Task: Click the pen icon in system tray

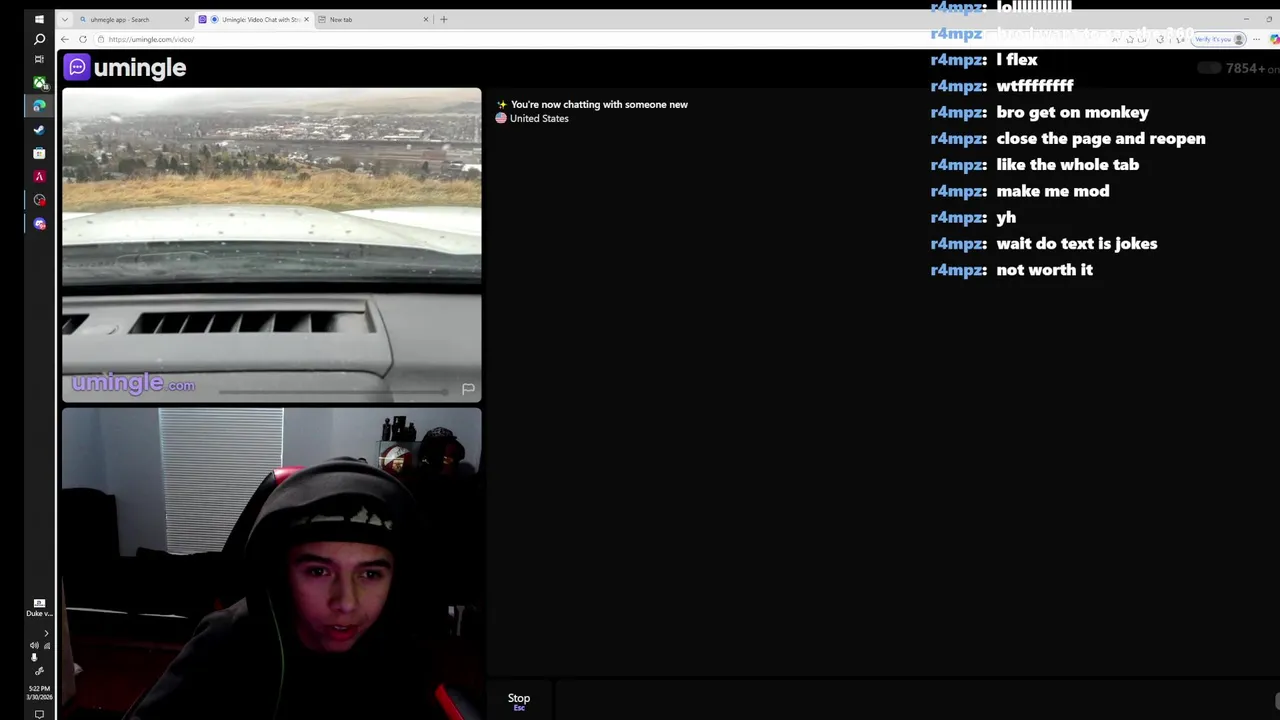Action: pos(39,671)
